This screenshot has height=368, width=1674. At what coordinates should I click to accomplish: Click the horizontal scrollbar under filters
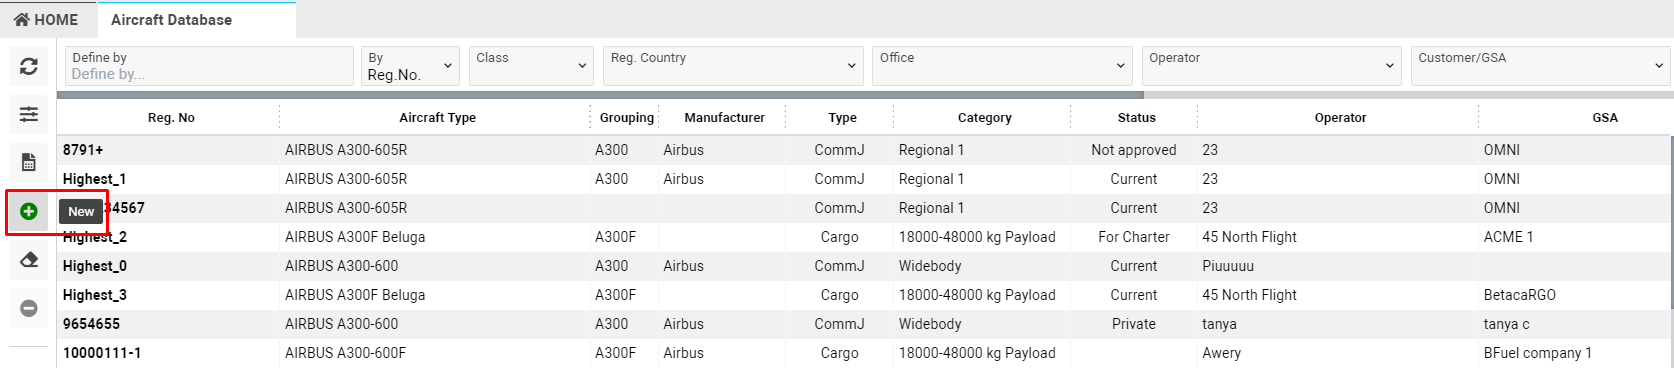point(600,95)
